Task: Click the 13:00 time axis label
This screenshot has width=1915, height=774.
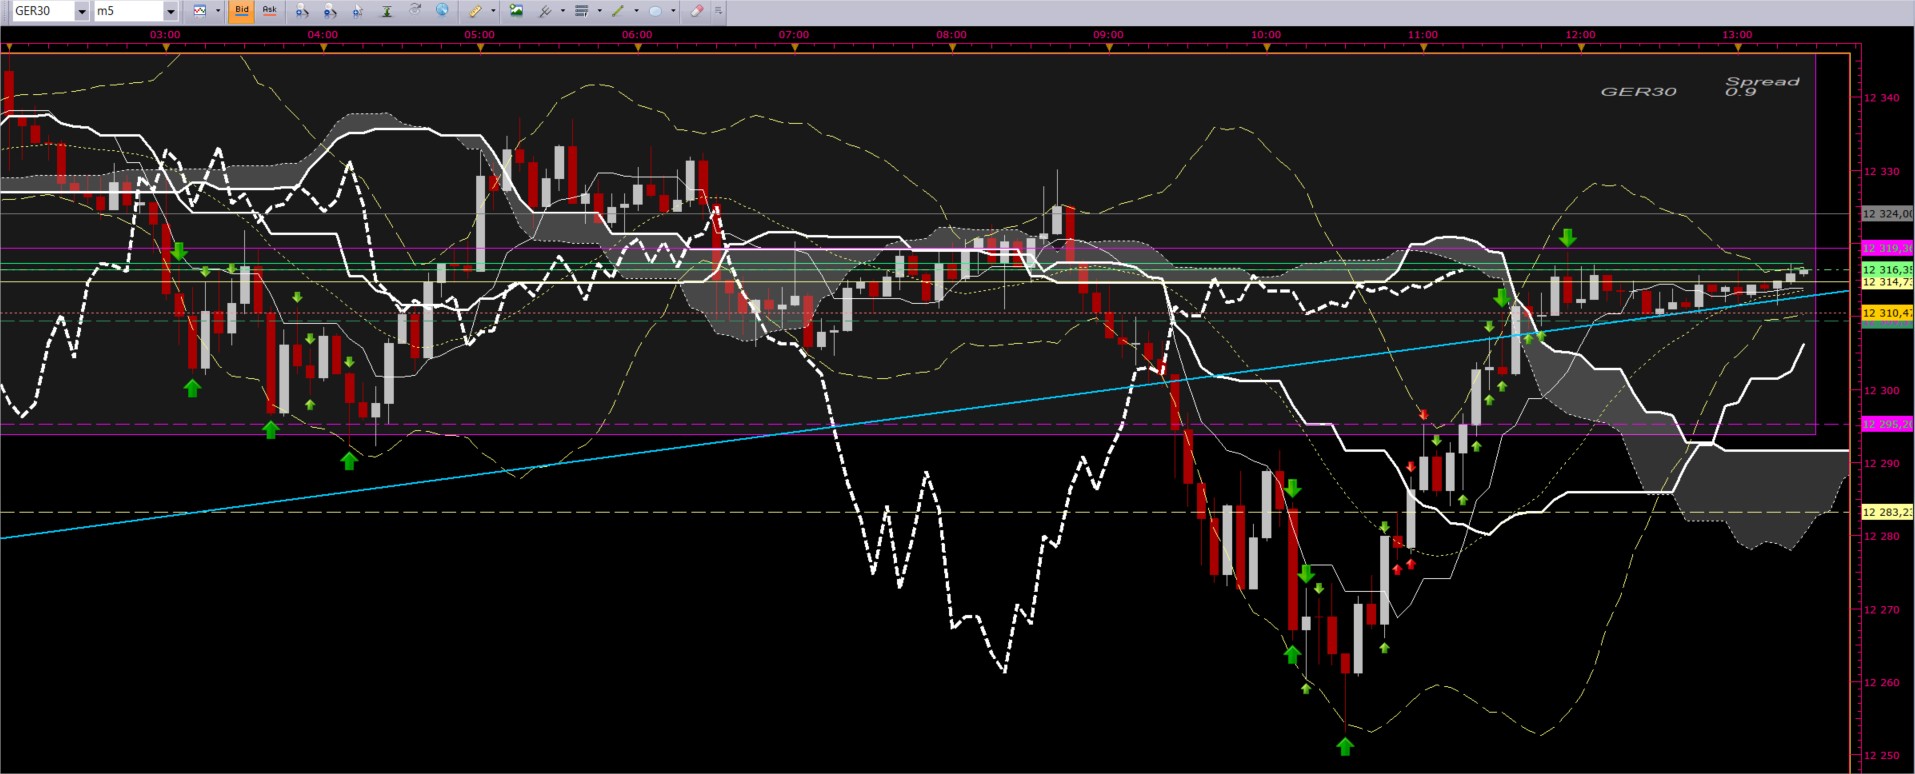Action: [x=1737, y=35]
